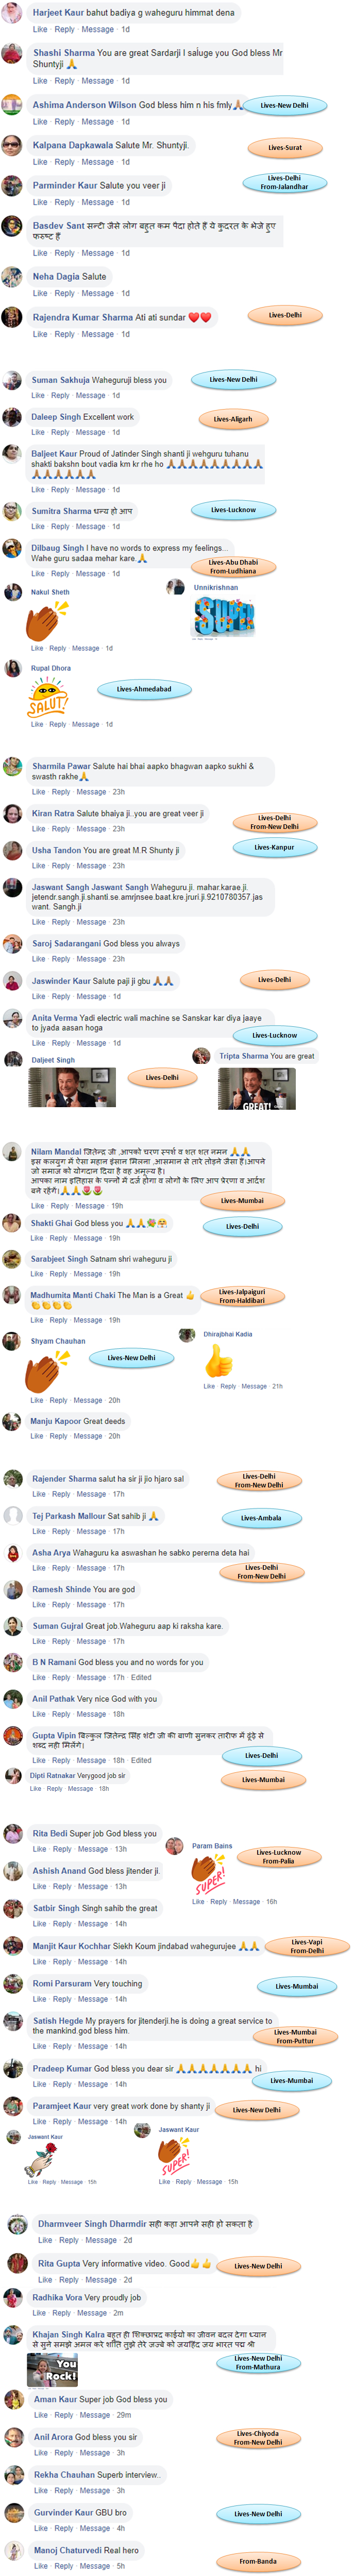The height and width of the screenshot is (2576, 353).
Task: Reply to Gurvinder Kaur's "GBU bro" comment
Action: (x=65, y=2528)
